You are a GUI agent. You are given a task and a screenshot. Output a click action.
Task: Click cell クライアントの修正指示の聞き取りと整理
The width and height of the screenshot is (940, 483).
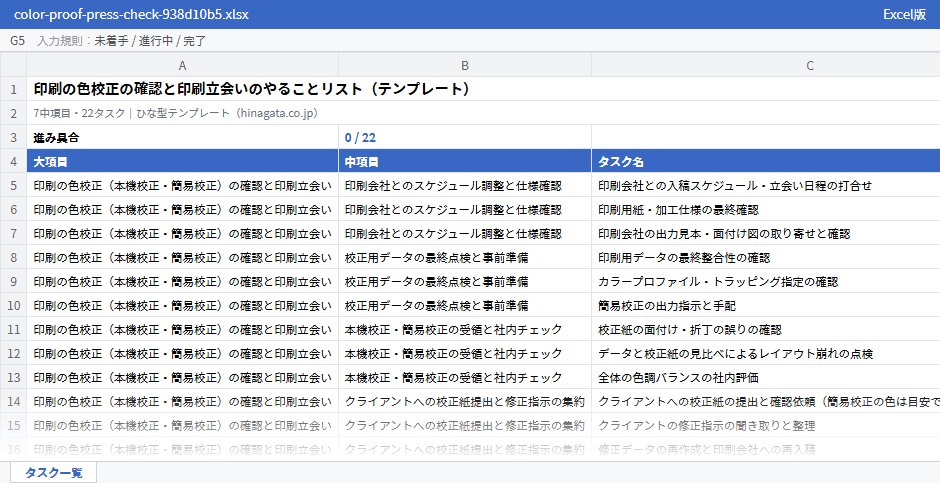tap(766, 425)
